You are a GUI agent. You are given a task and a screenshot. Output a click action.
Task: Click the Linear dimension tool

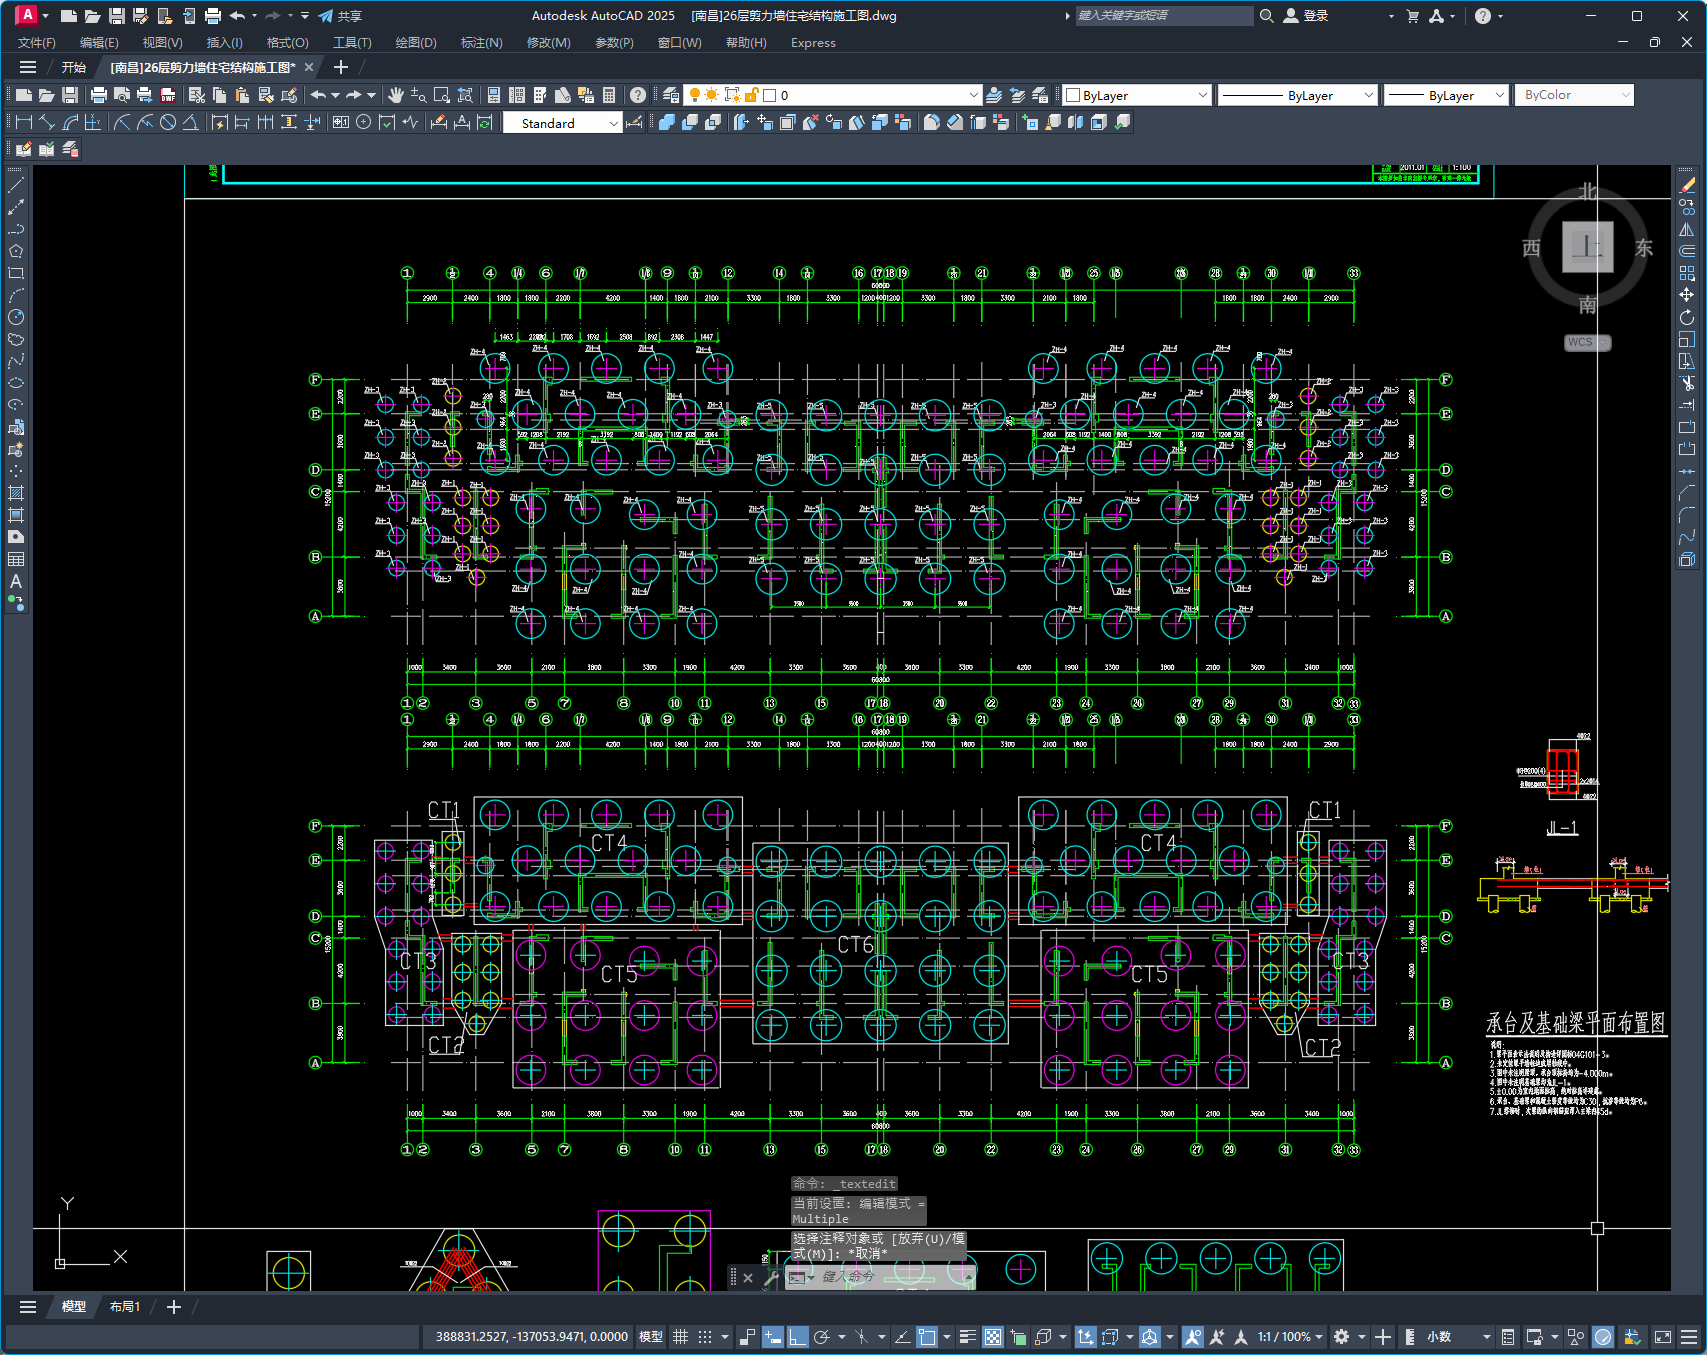tap(24, 122)
